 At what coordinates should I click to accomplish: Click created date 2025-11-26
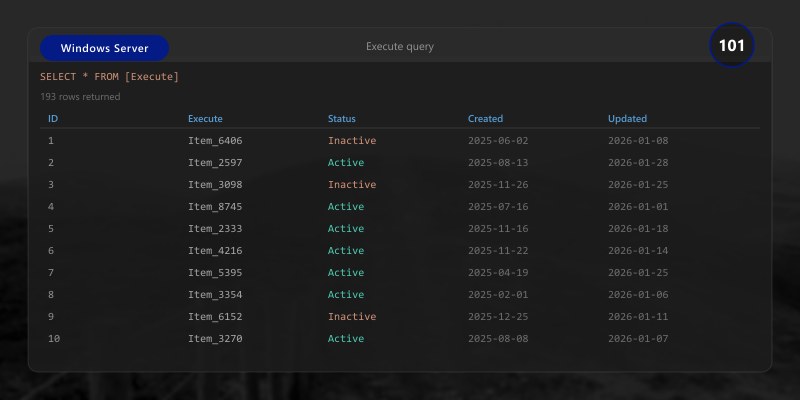tap(498, 184)
